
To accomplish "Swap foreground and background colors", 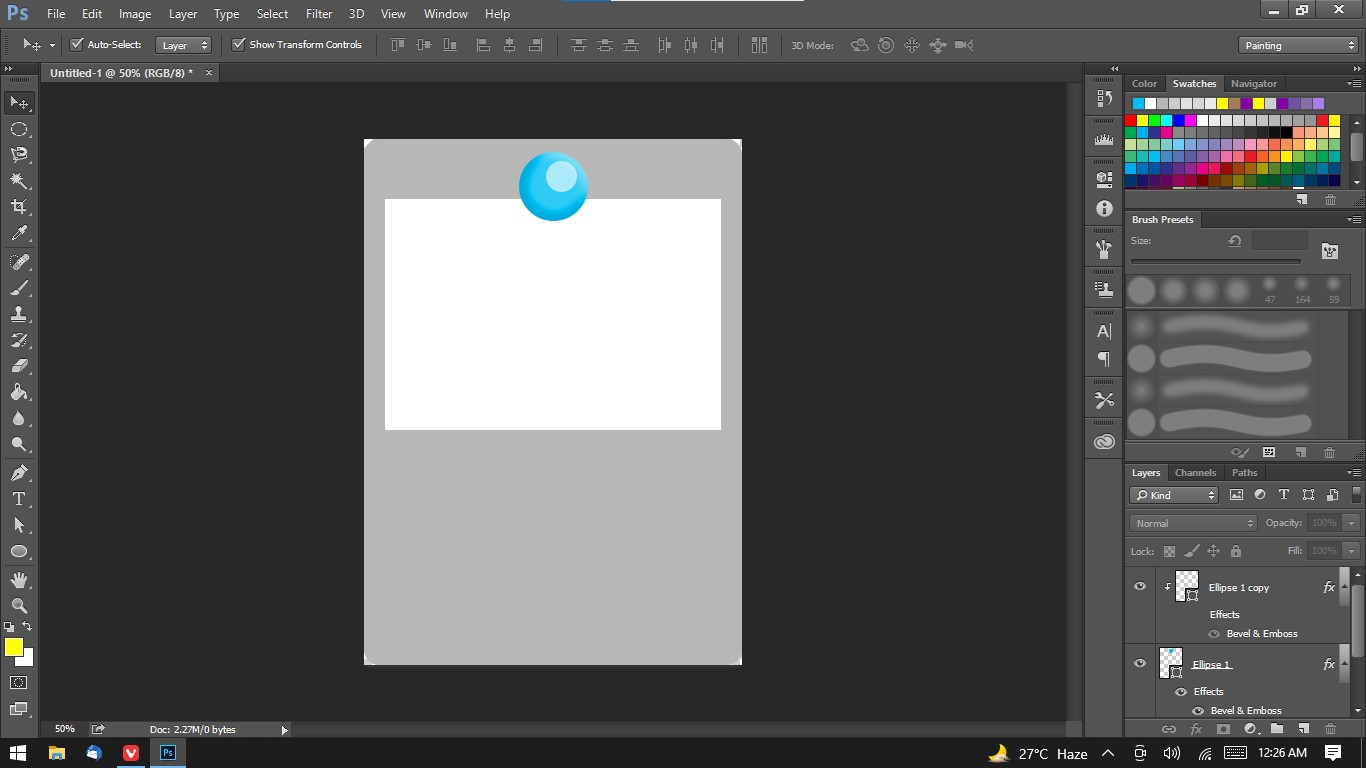I will point(28,627).
